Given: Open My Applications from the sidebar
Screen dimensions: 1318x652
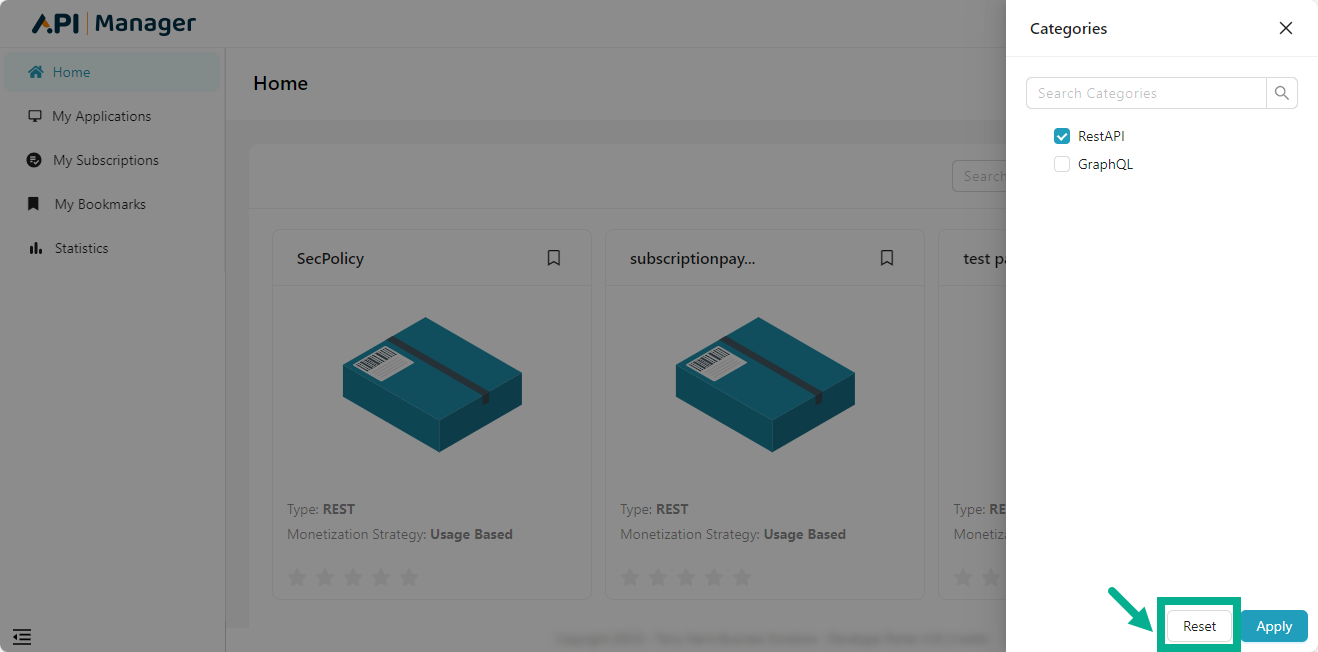Looking at the screenshot, I should pos(99,116).
